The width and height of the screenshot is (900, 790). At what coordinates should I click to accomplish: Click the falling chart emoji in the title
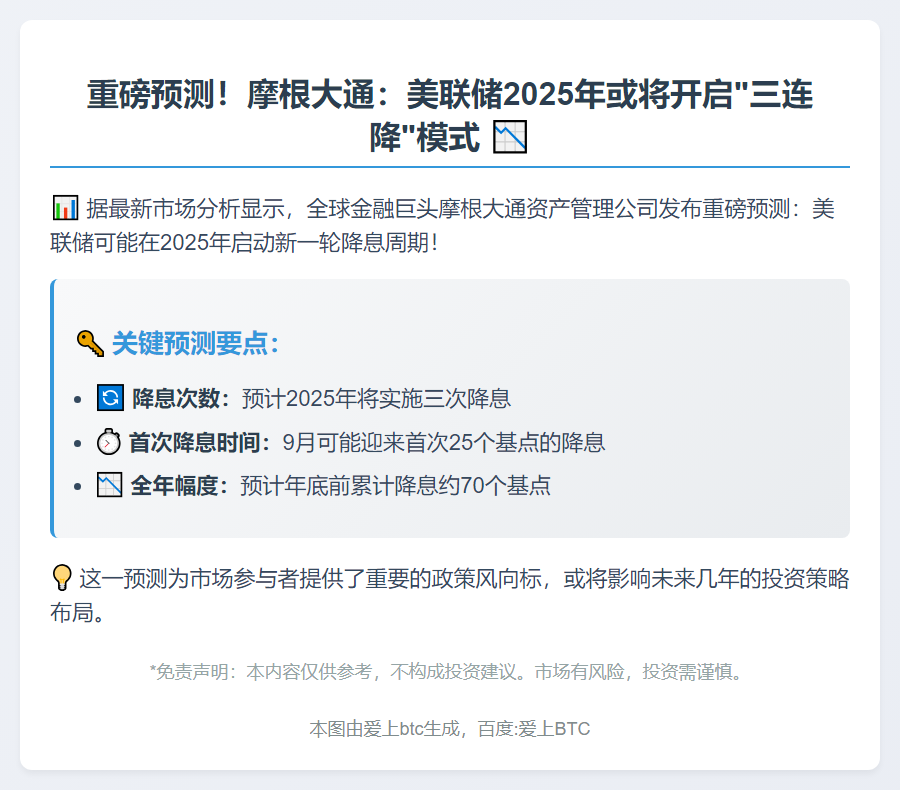tap(510, 137)
